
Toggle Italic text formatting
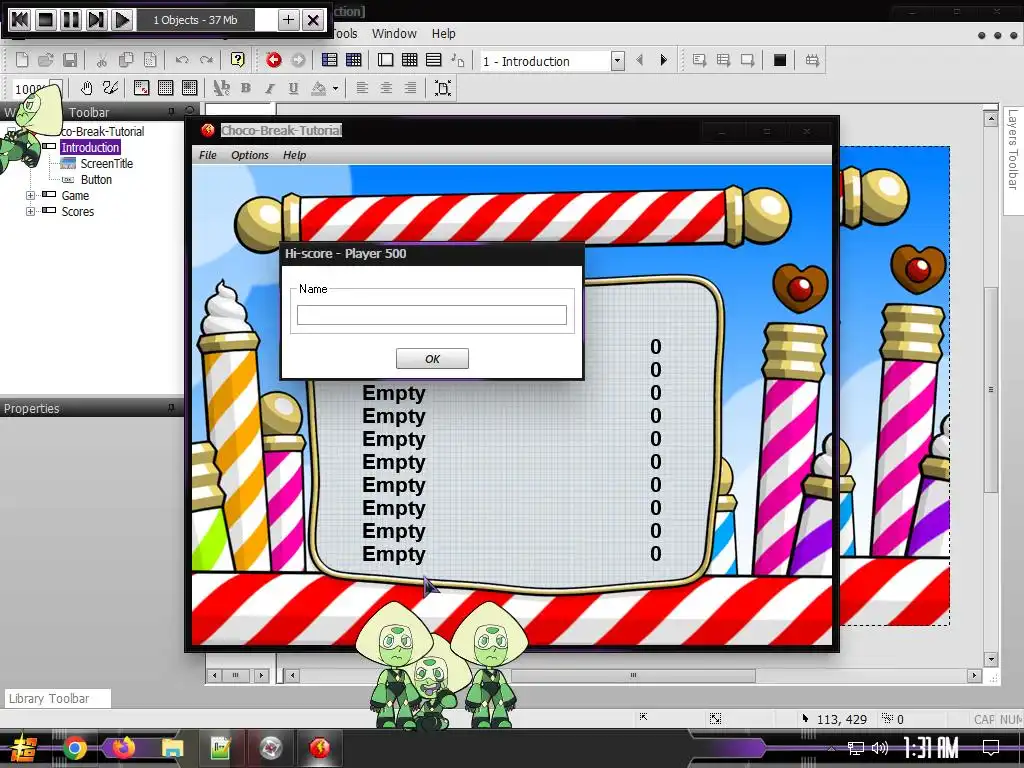tap(270, 88)
